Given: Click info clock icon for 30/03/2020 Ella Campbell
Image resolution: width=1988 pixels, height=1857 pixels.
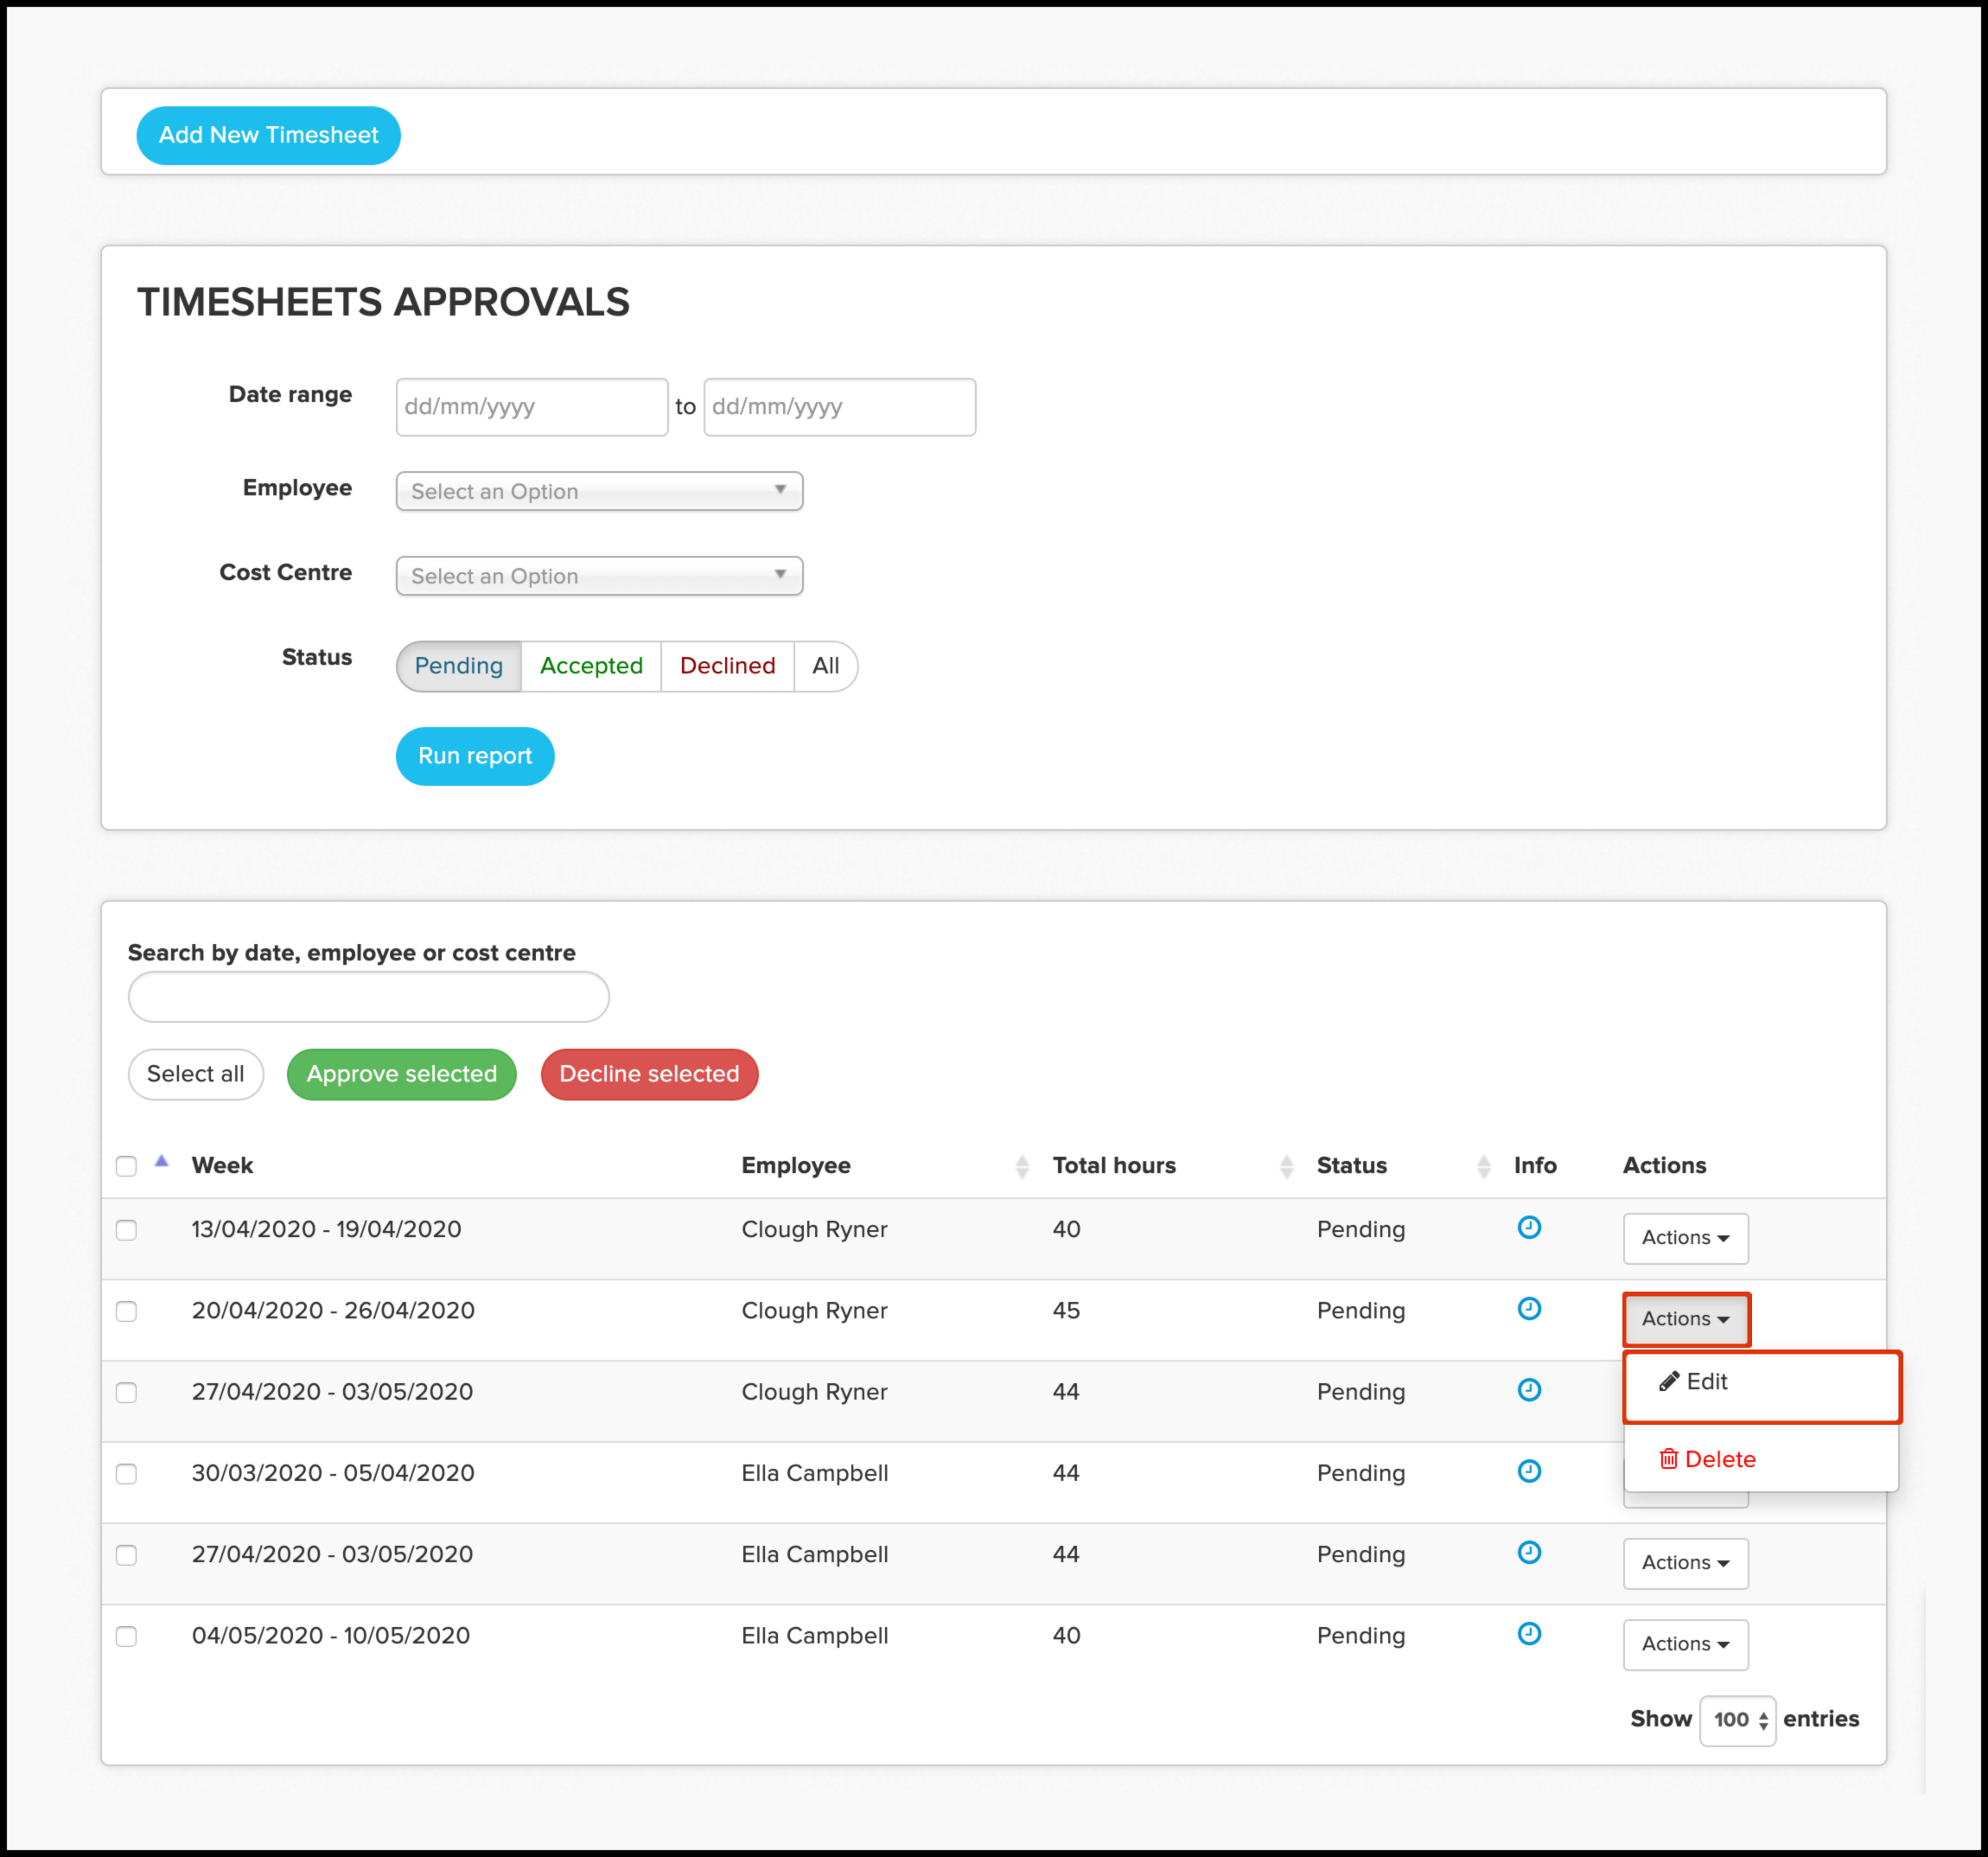Looking at the screenshot, I should coord(1528,1470).
